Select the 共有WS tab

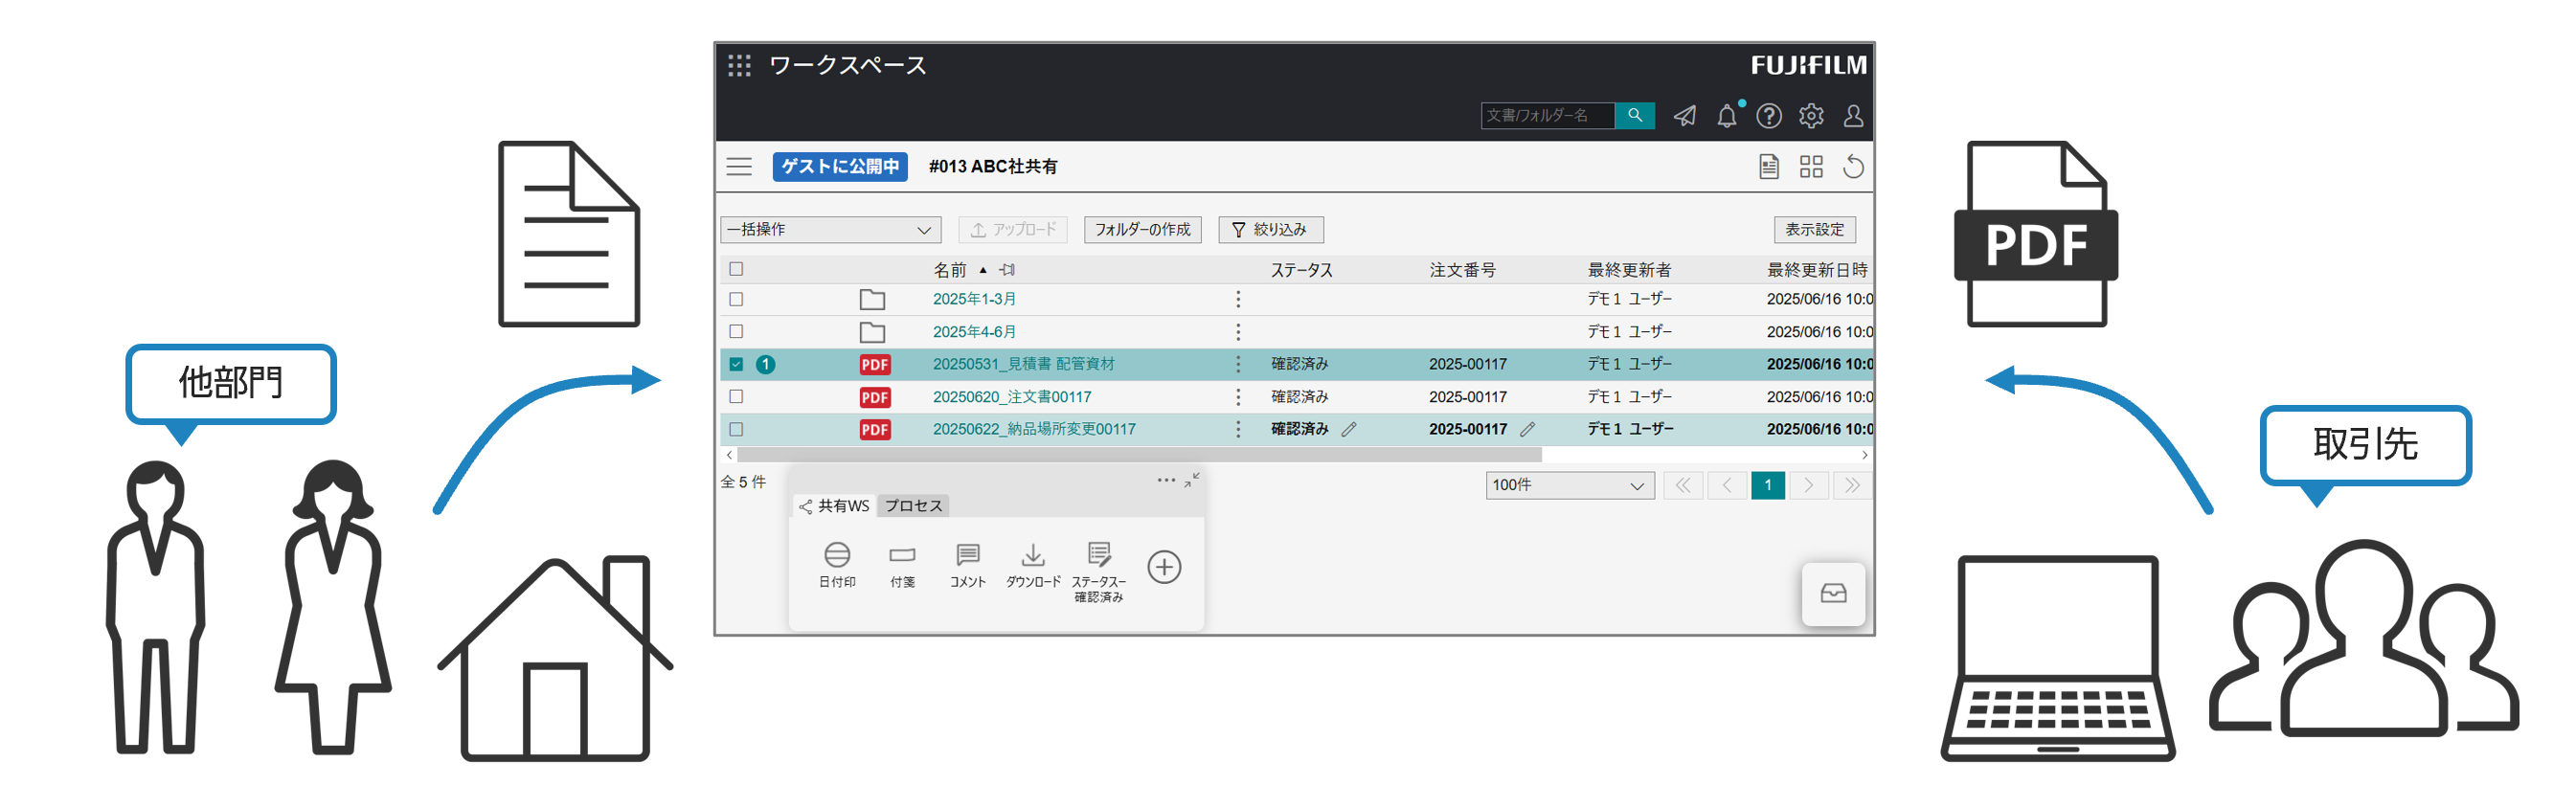(x=834, y=506)
